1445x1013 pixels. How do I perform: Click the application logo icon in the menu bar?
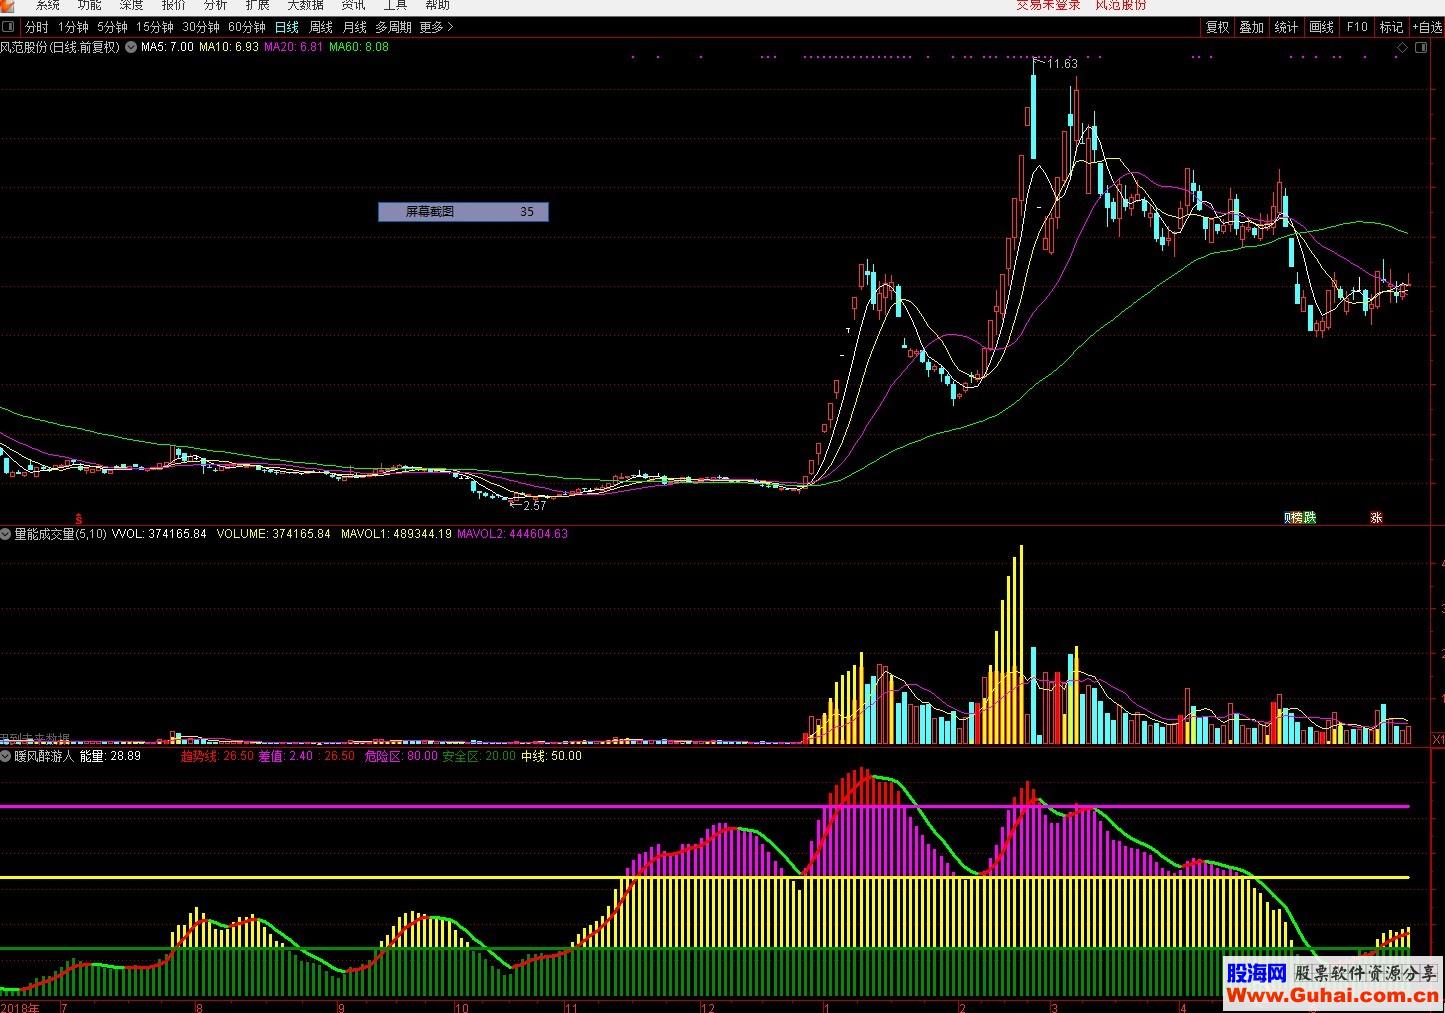pyautogui.click(x=8, y=5)
